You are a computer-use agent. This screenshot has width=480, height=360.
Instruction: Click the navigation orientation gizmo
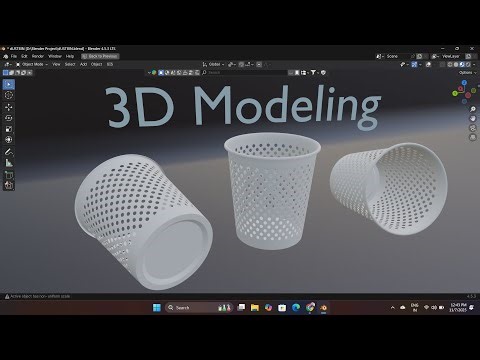click(464, 92)
